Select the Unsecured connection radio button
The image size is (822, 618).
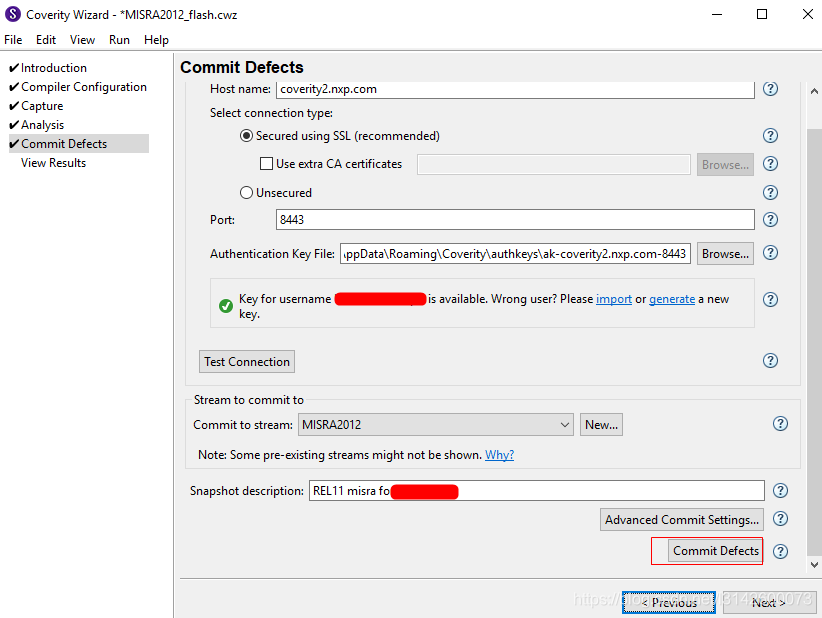(x=246, y=192)
